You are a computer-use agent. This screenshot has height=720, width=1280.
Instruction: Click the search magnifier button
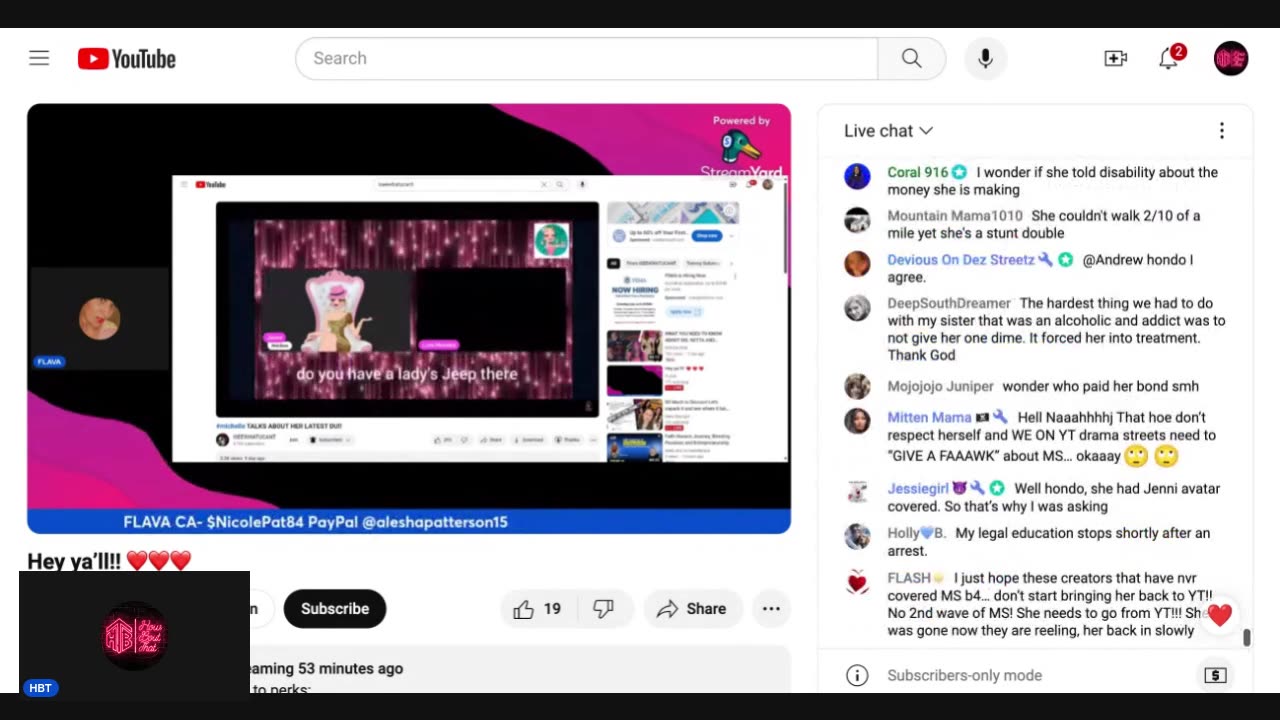[911, 58]
